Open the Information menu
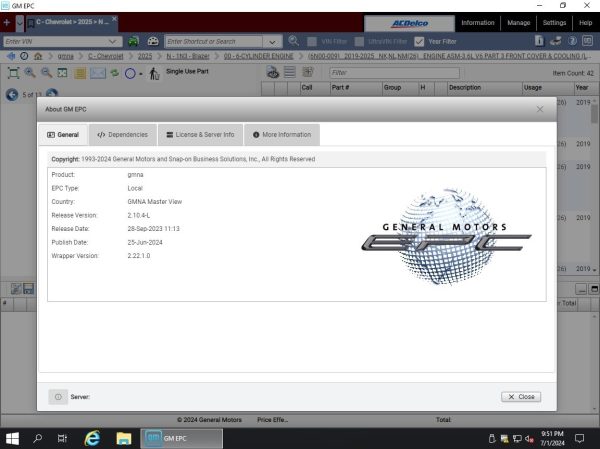This screenshot has width=600, height=449. pos(478,23)
